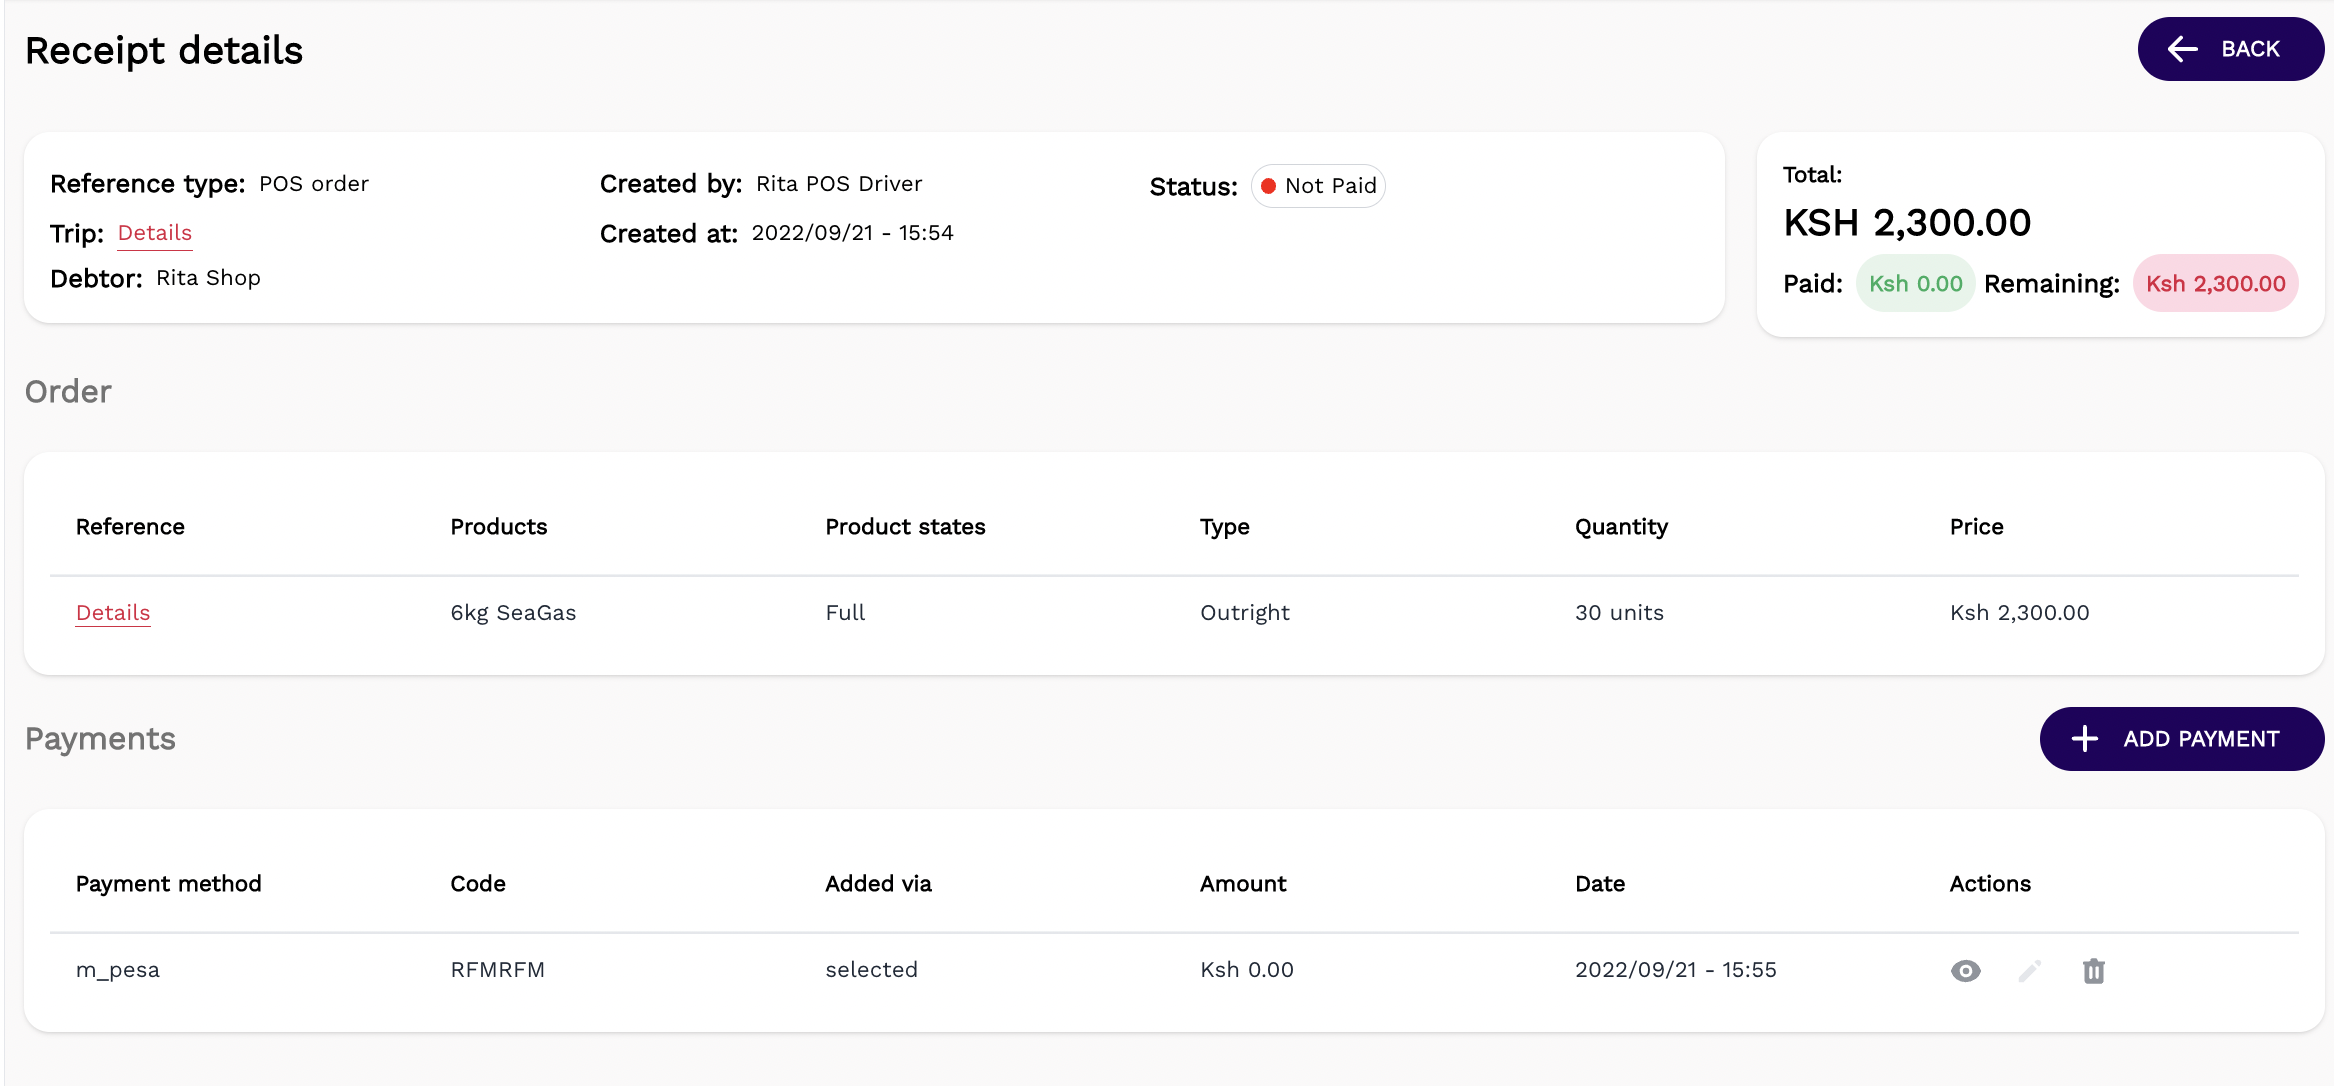The width and height of the screenshot is (2334, 1086).
Task: Click the left arrow icon in BACK button
Action: tap(2182, 49)
